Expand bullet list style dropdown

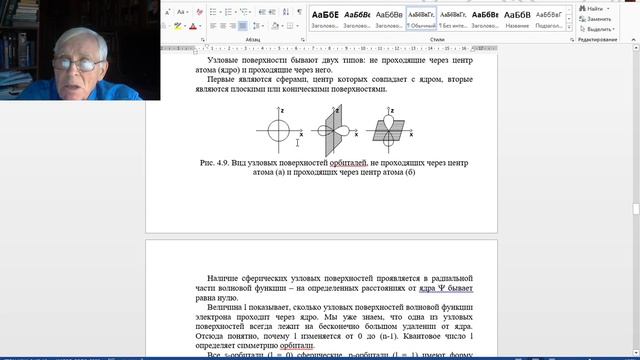click(220, 12)
